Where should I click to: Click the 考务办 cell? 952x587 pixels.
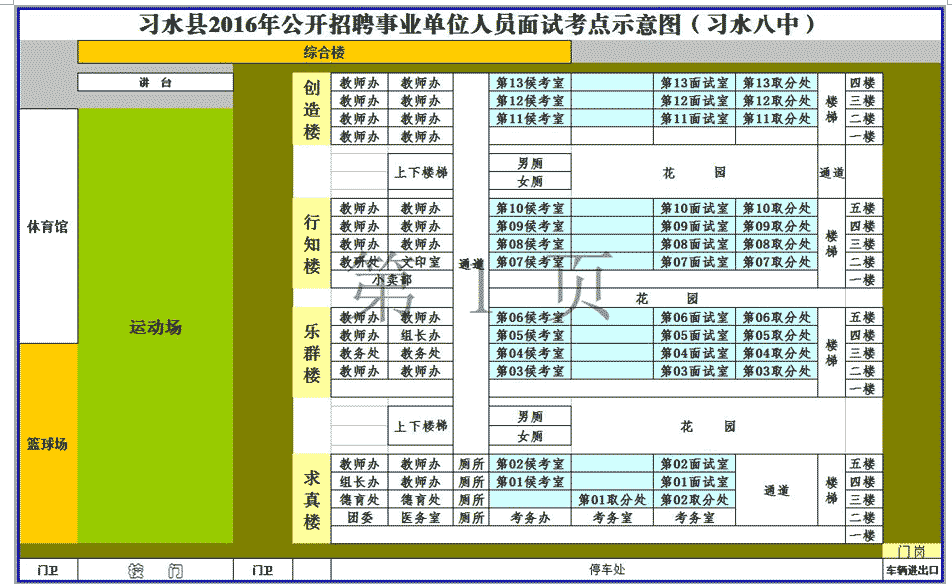click(530, 518)
